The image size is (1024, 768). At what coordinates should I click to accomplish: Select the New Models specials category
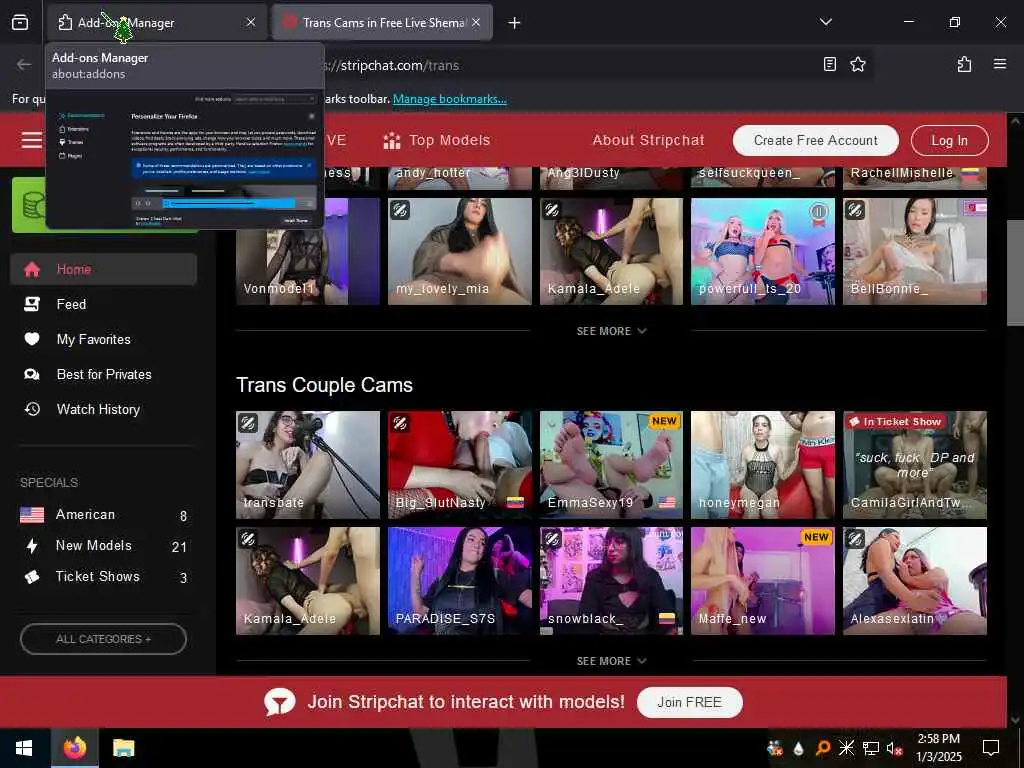[103, 546]
